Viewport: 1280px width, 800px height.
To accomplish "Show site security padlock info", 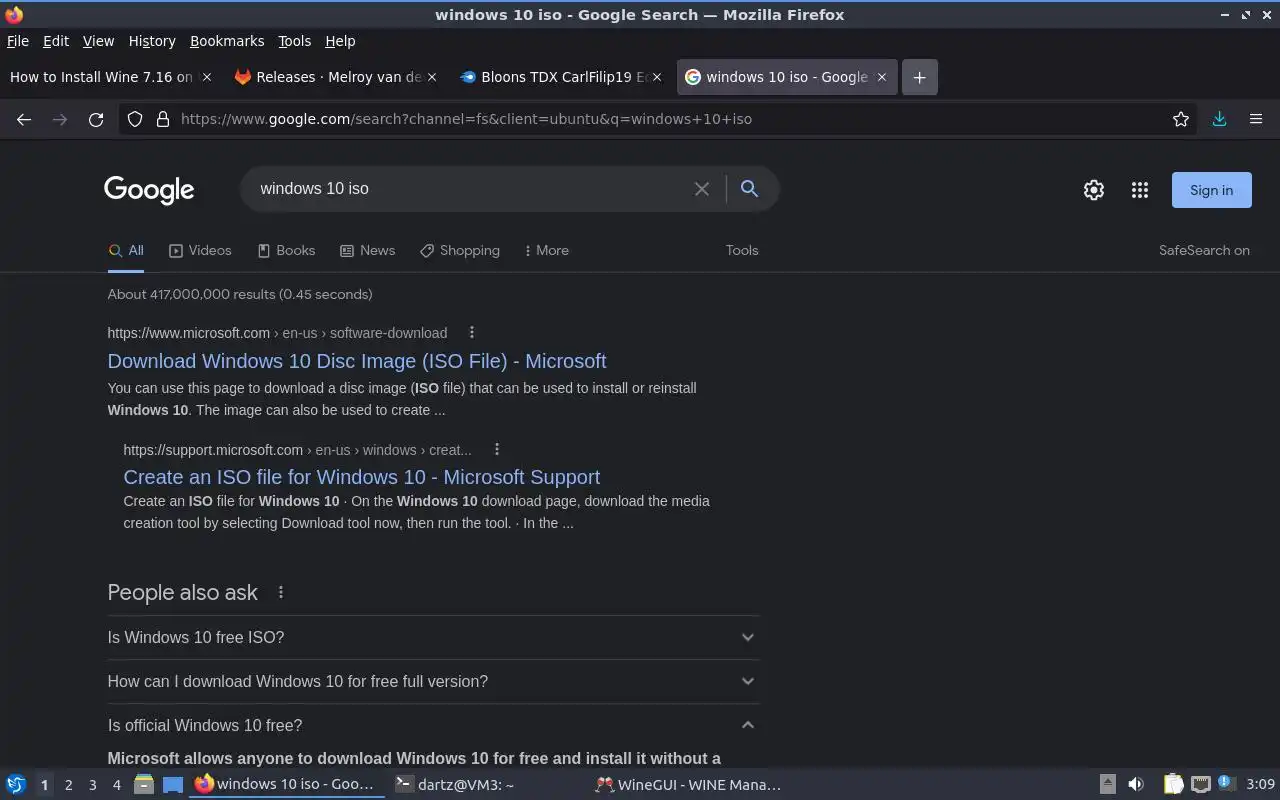I will click(x=163, y=119).
